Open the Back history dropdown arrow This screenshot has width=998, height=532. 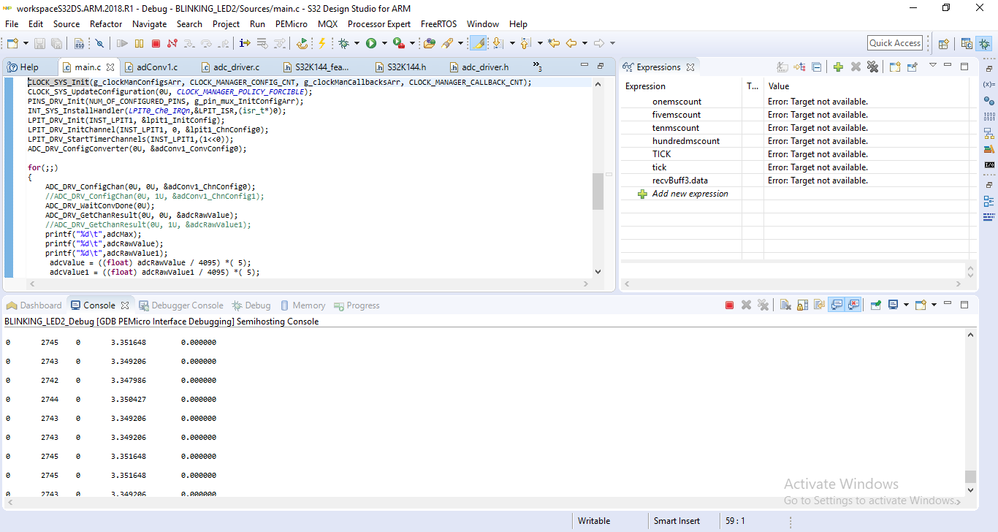[584, 43]
